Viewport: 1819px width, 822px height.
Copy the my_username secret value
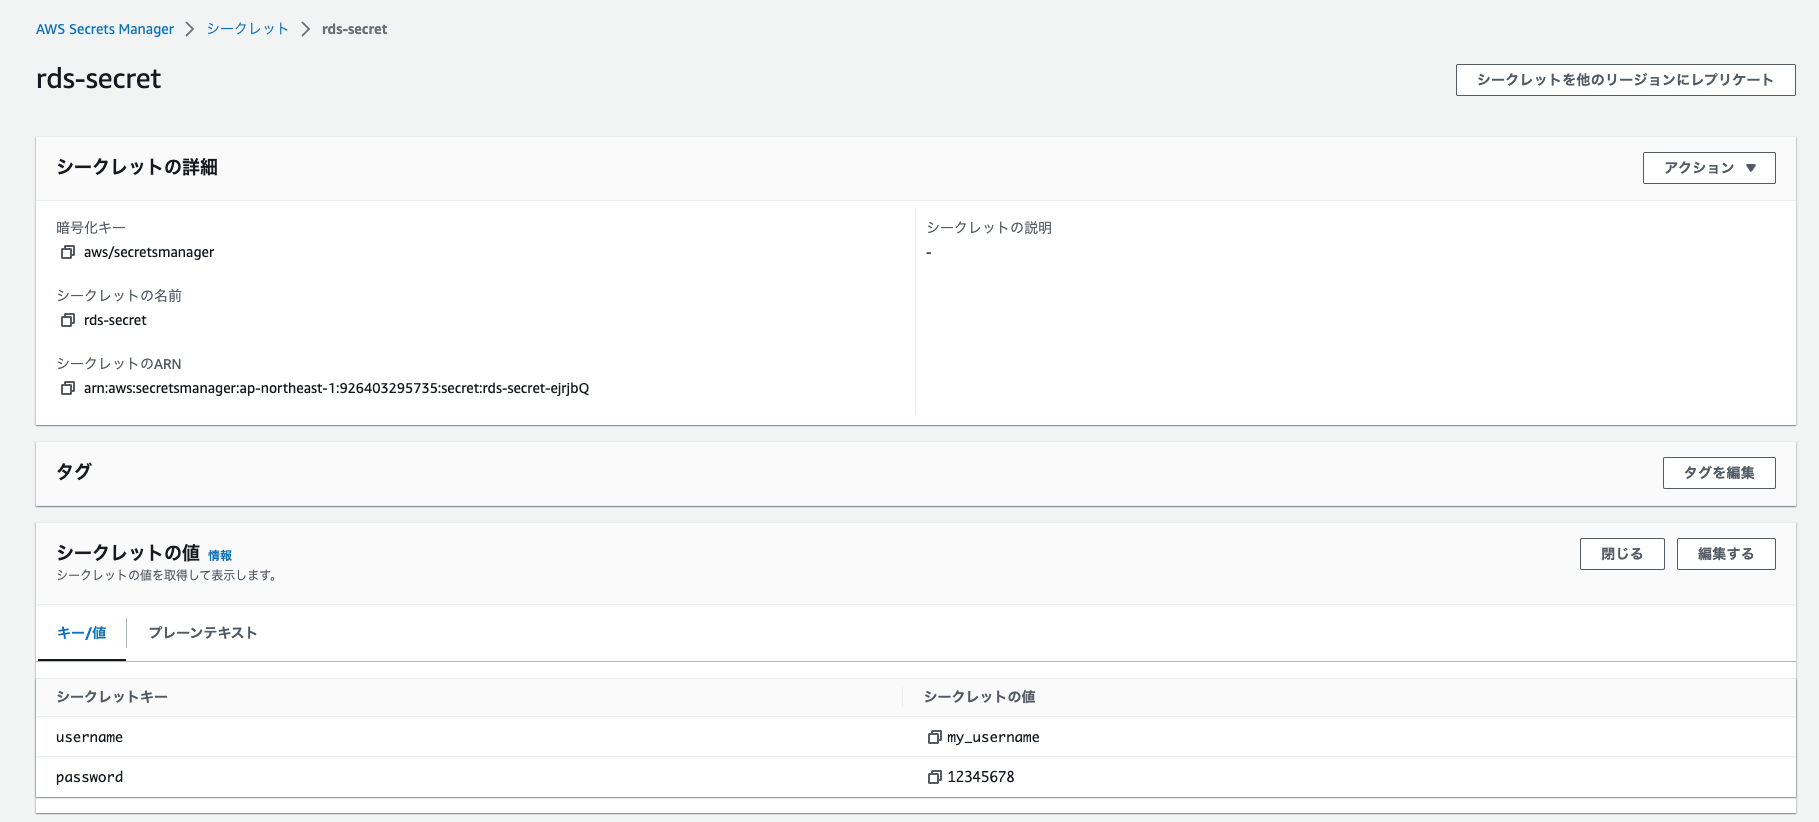click(935, 737)
